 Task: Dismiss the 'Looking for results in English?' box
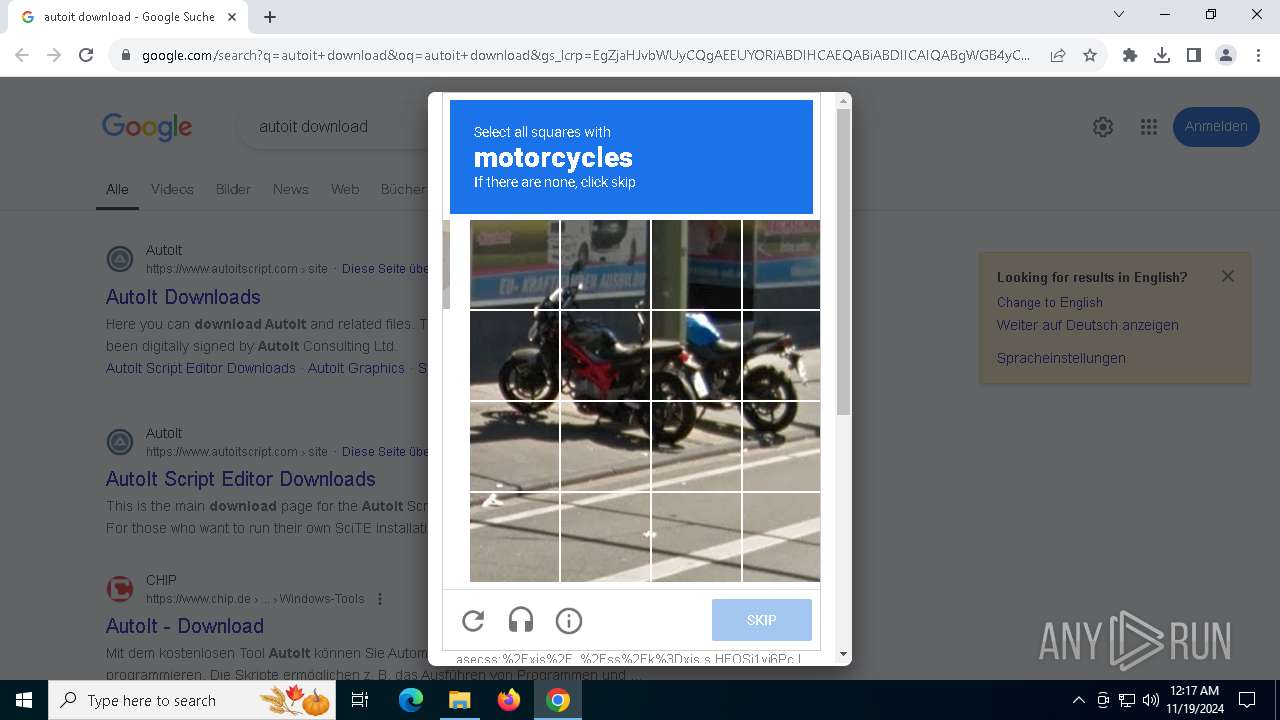(1228, 276)
